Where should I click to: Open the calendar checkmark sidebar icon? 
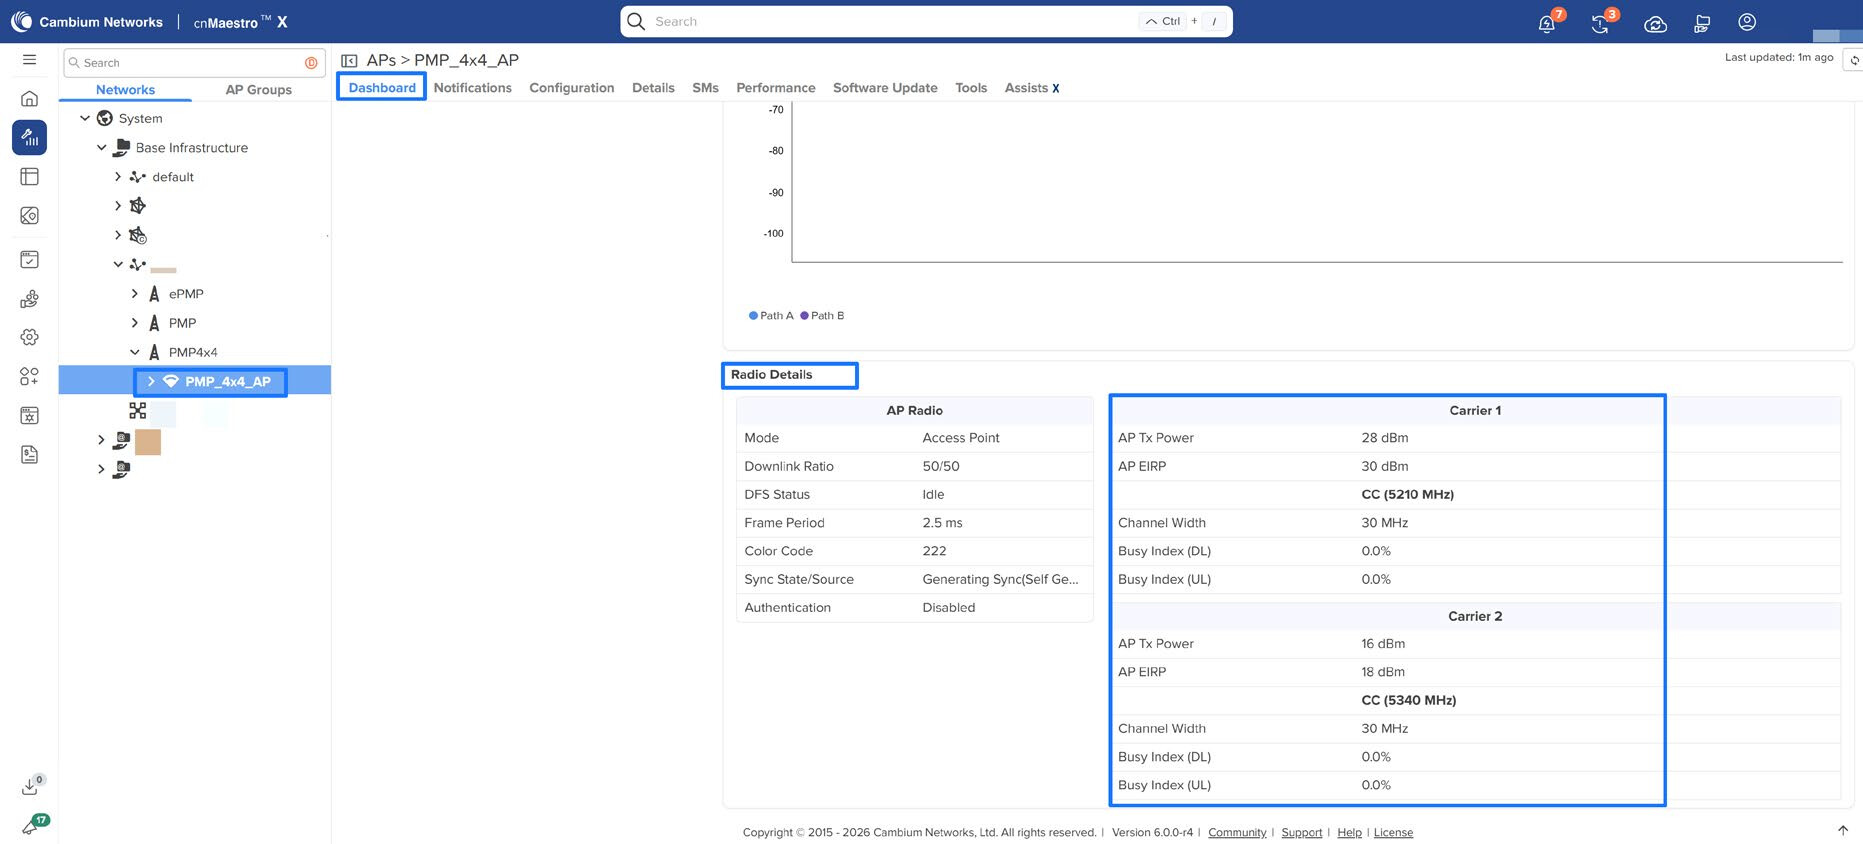(30, 259)
